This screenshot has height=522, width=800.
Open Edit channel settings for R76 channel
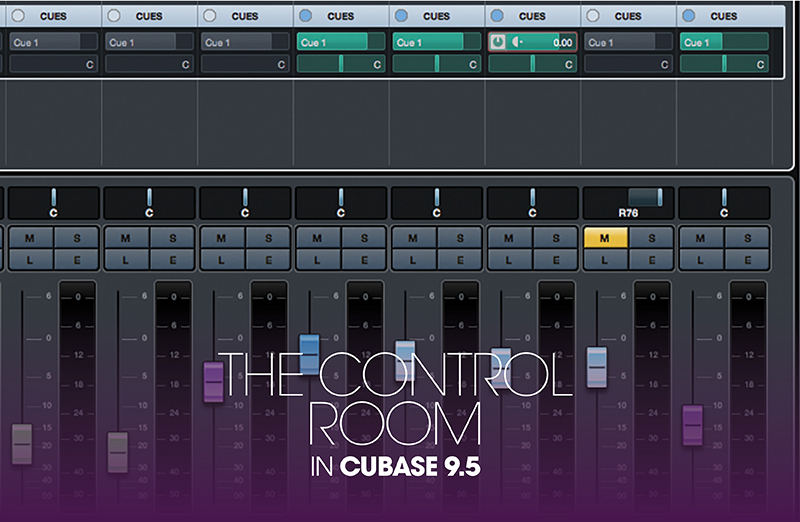pos(651,259)
